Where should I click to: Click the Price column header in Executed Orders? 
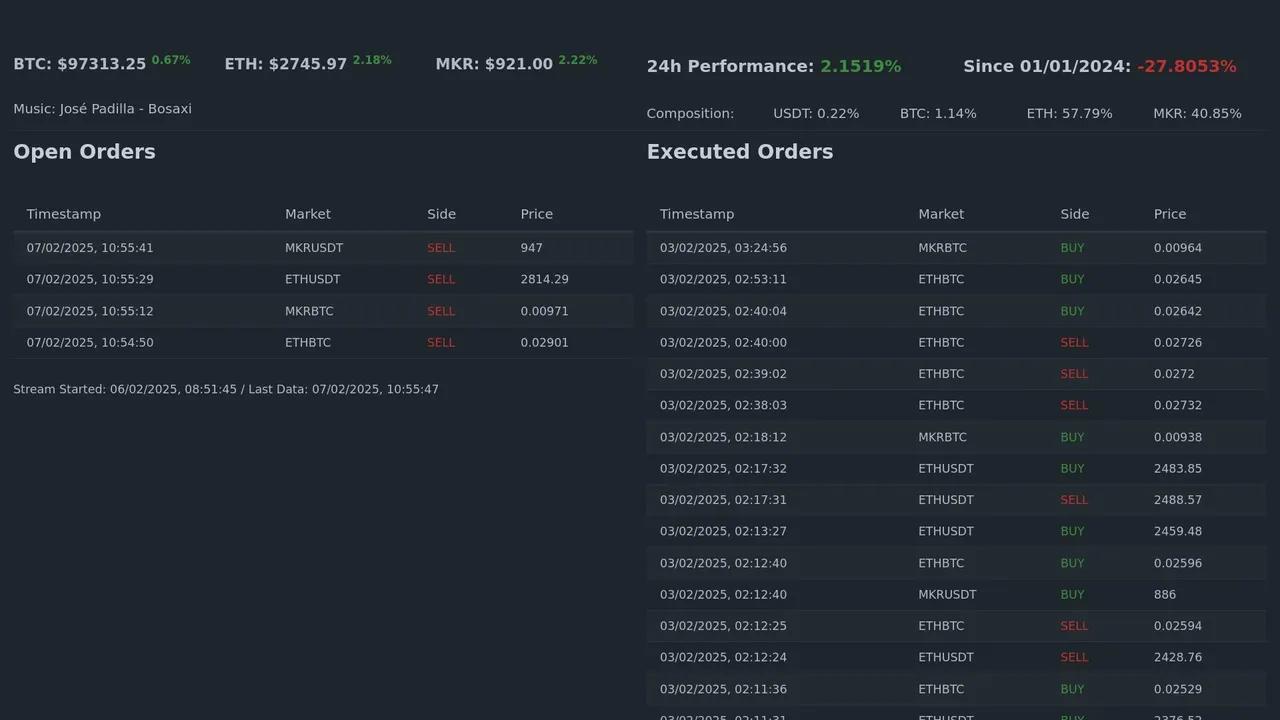pos(1170,214)
